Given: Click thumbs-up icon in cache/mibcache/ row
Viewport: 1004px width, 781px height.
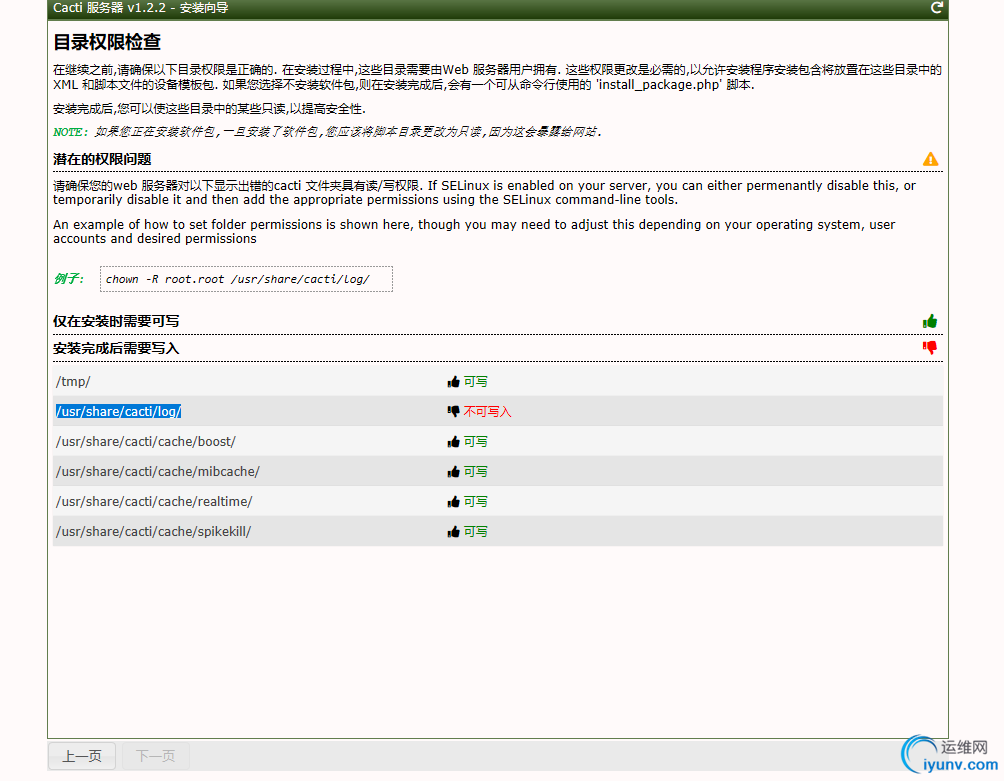Looking at the screenshot, I should tap(453, 472).
